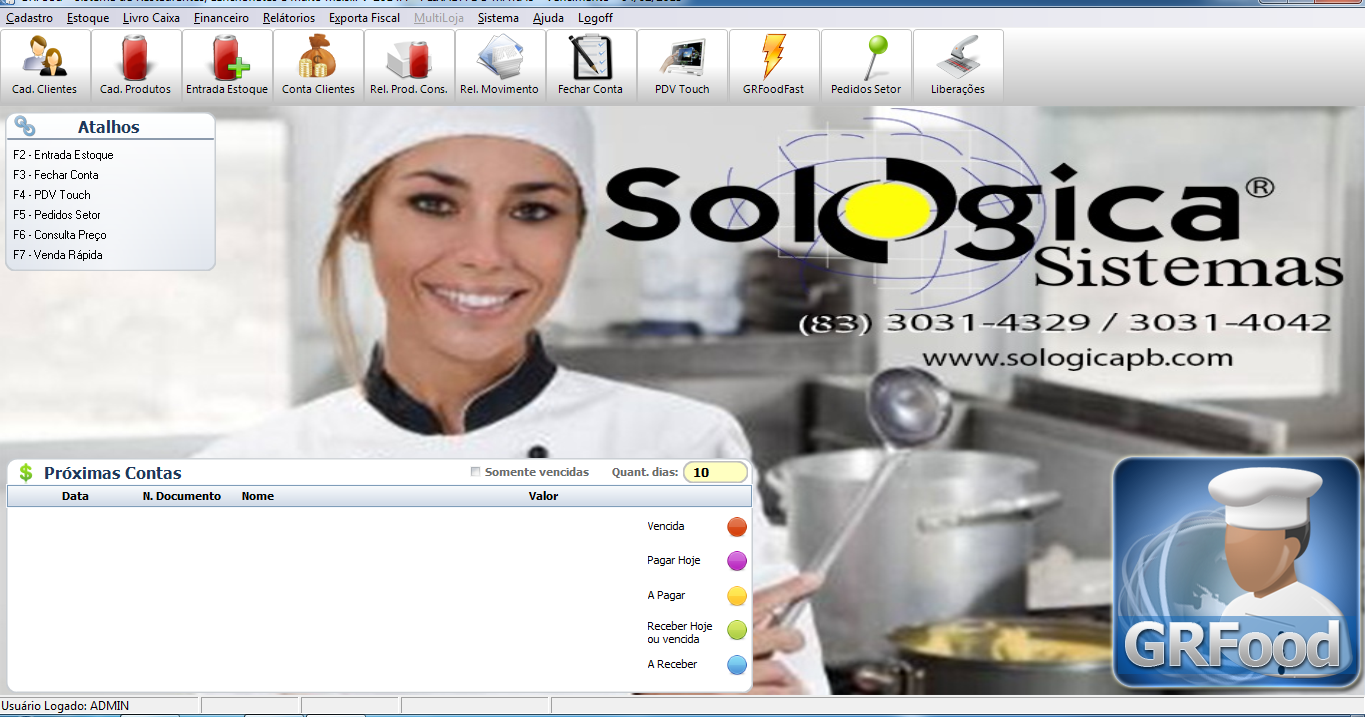
Task: Click the Próximas Contas panel title
Action: [x=113, y=473]
